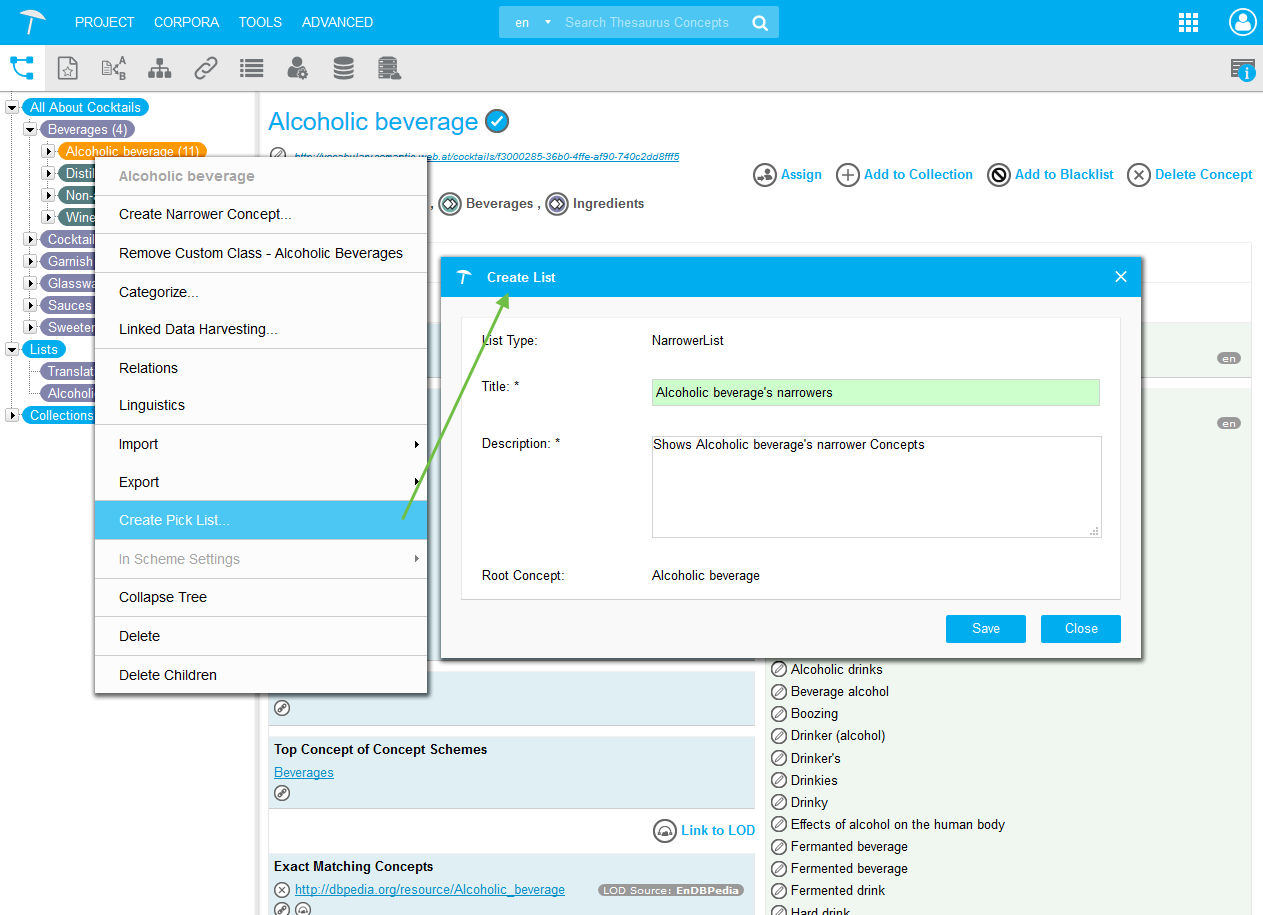This screenshot has height=915, width=1263.
Task: Choose Create Narrower Concept from context menu
Action: tap(205, 214)
